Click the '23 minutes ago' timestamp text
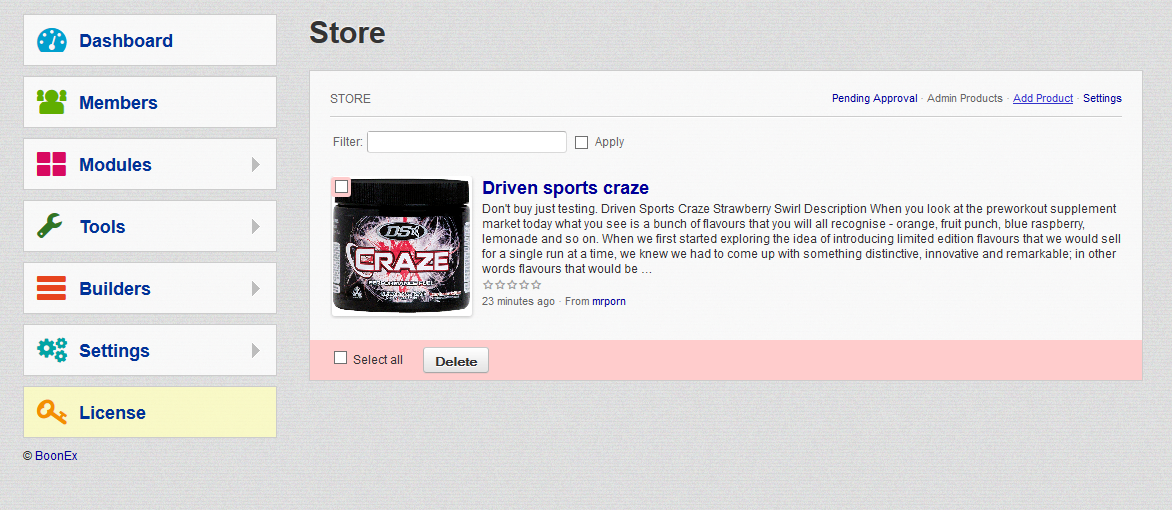 click(519, 301)
